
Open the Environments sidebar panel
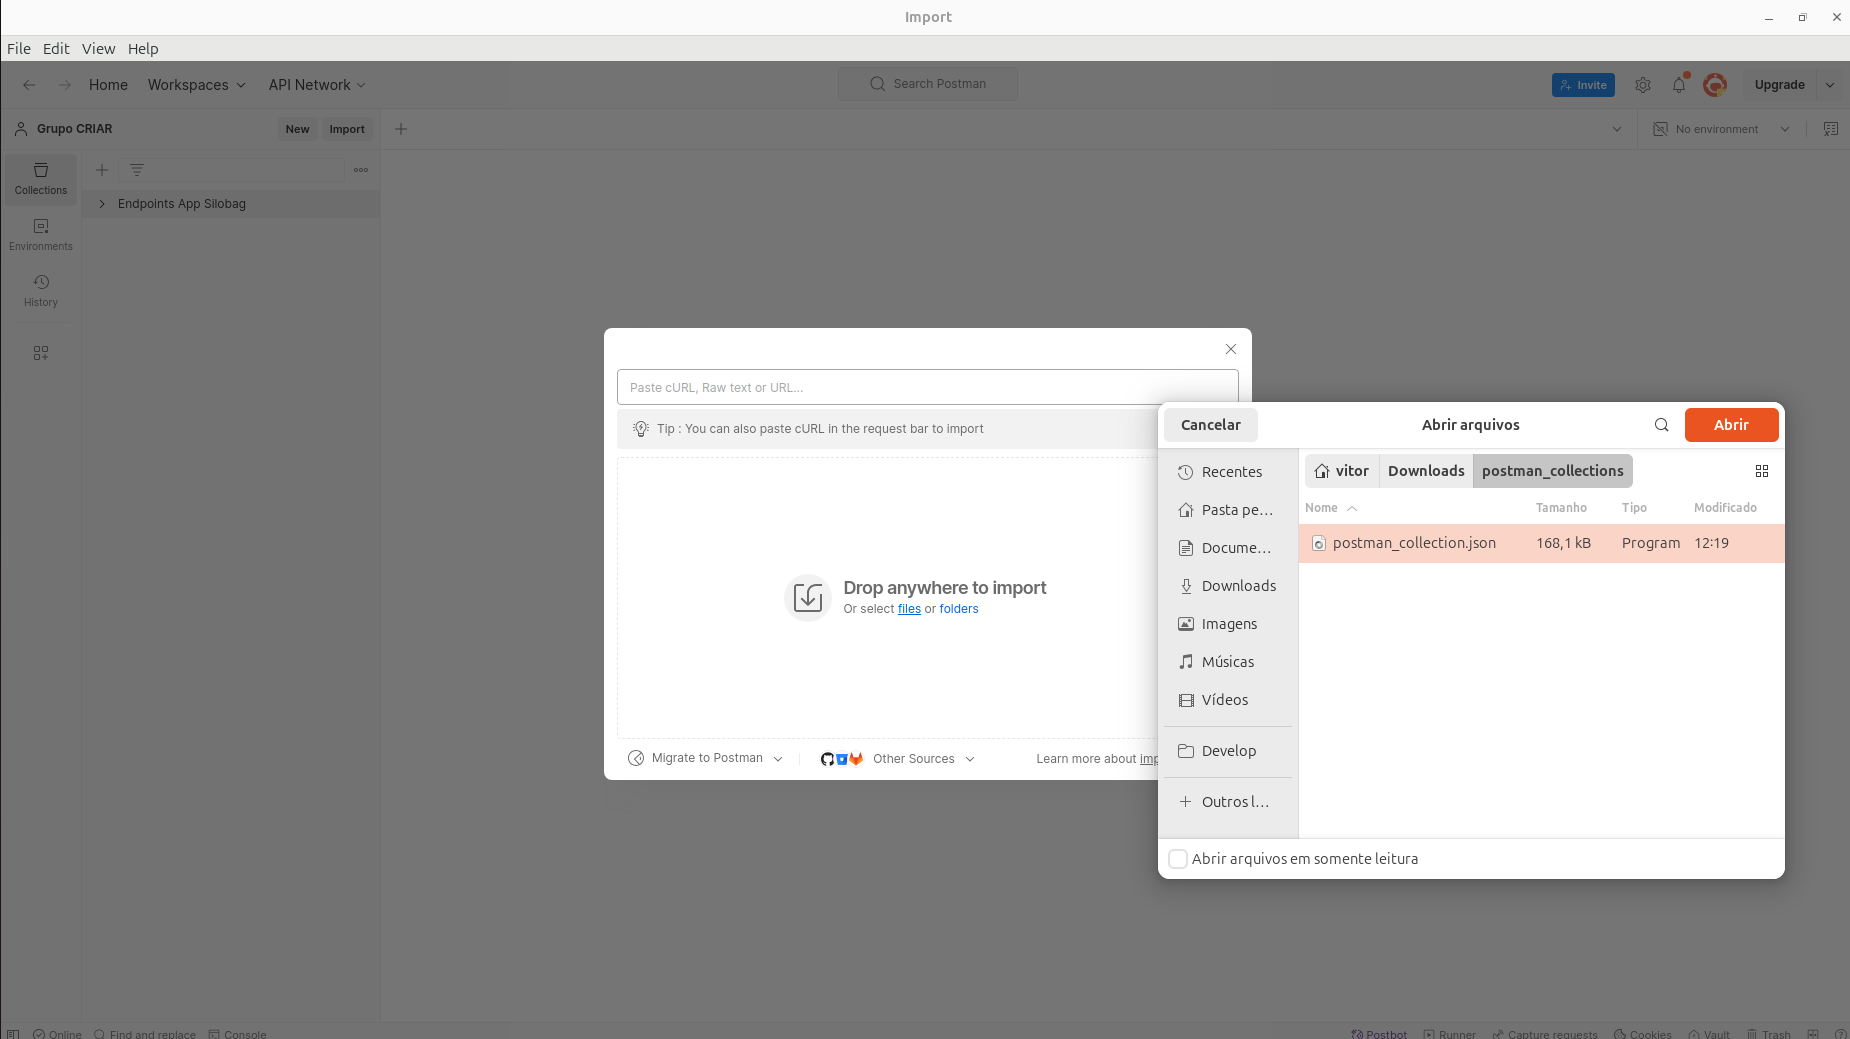41,235
